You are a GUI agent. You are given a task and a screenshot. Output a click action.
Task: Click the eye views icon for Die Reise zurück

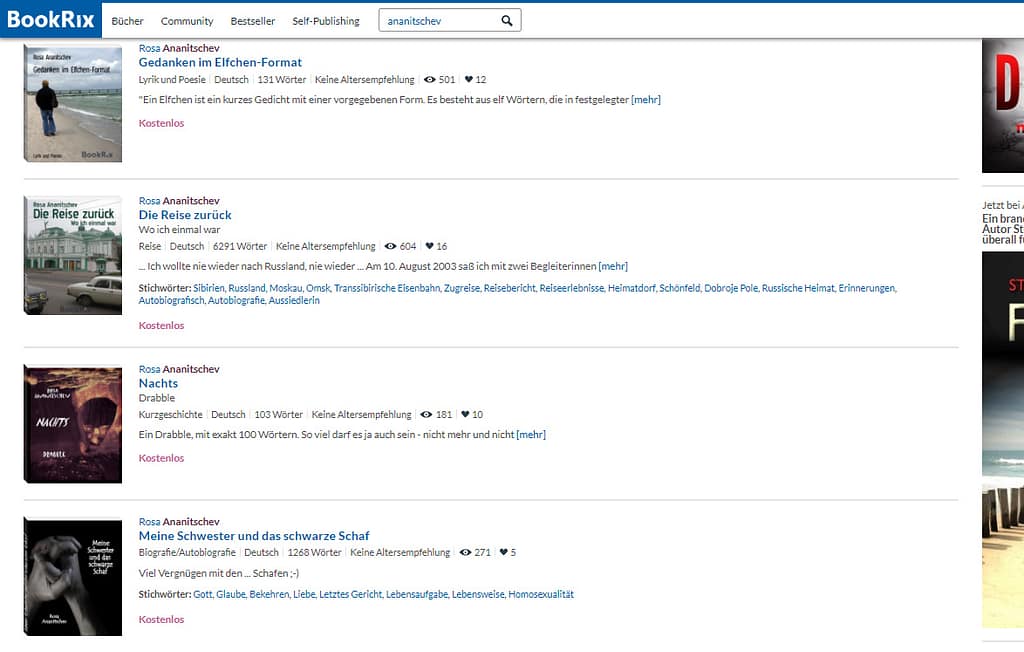391,246
